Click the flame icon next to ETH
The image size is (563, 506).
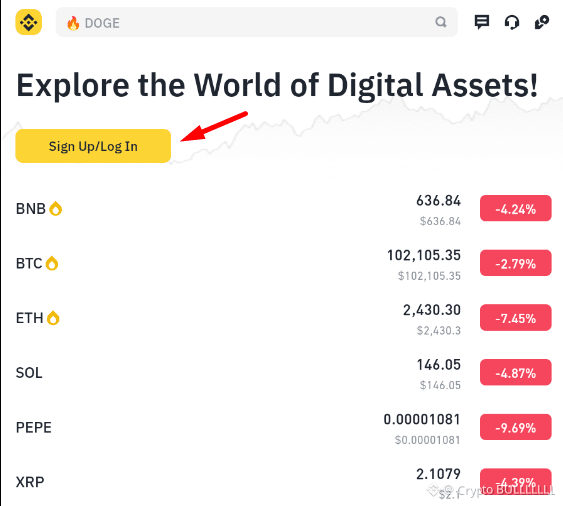click(x=53, y=318)
